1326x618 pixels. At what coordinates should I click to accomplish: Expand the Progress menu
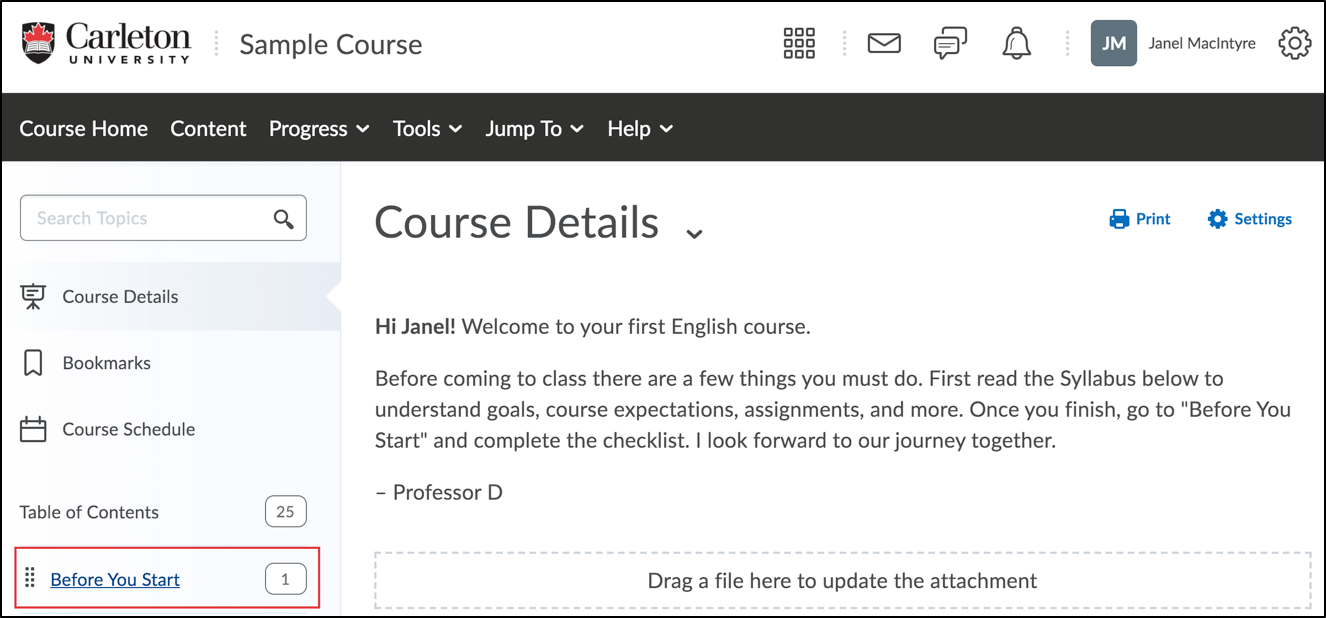pyautogui.click(x=319, y=129)
